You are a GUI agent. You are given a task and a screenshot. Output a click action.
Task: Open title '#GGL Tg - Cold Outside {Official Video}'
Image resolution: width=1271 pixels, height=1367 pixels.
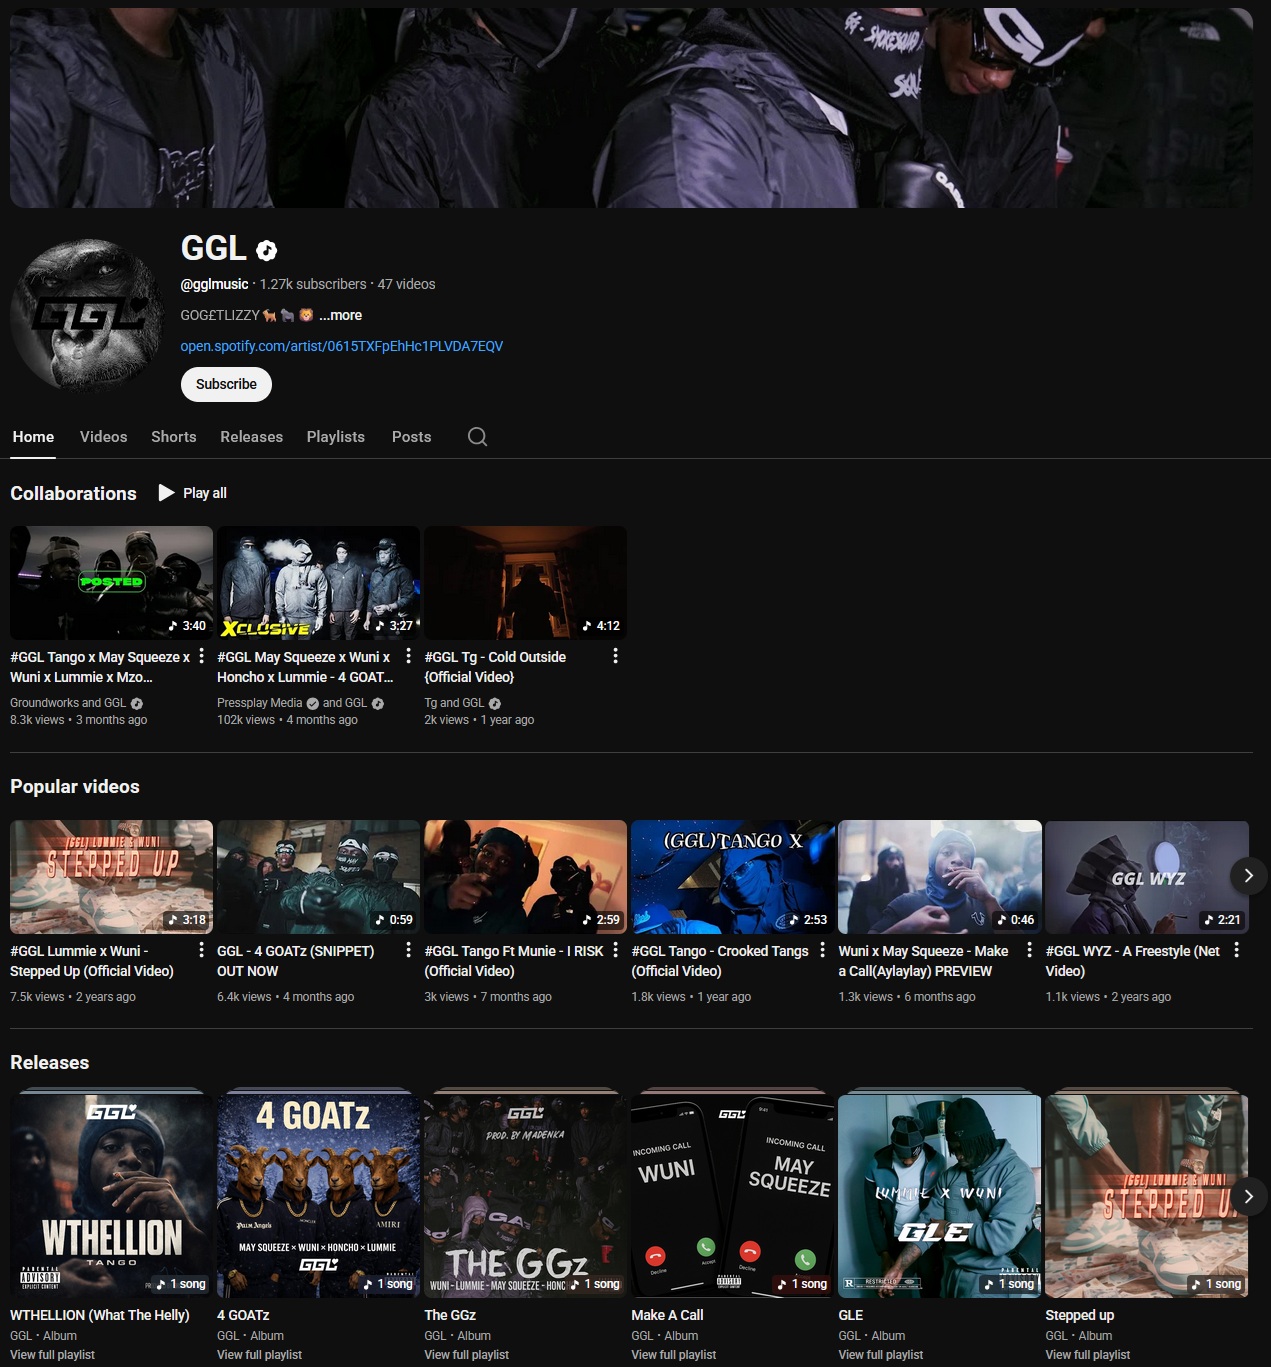tap(495, 667)
